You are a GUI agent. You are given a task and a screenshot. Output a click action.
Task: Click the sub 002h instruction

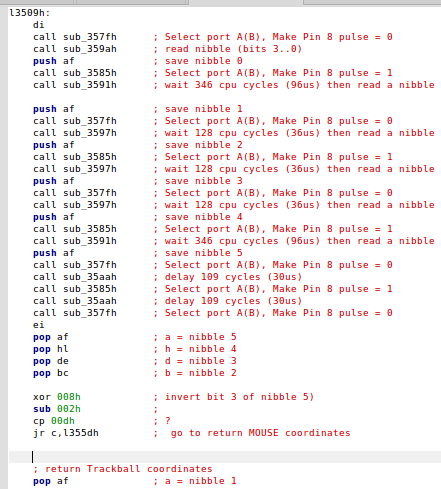pos(57,409)
